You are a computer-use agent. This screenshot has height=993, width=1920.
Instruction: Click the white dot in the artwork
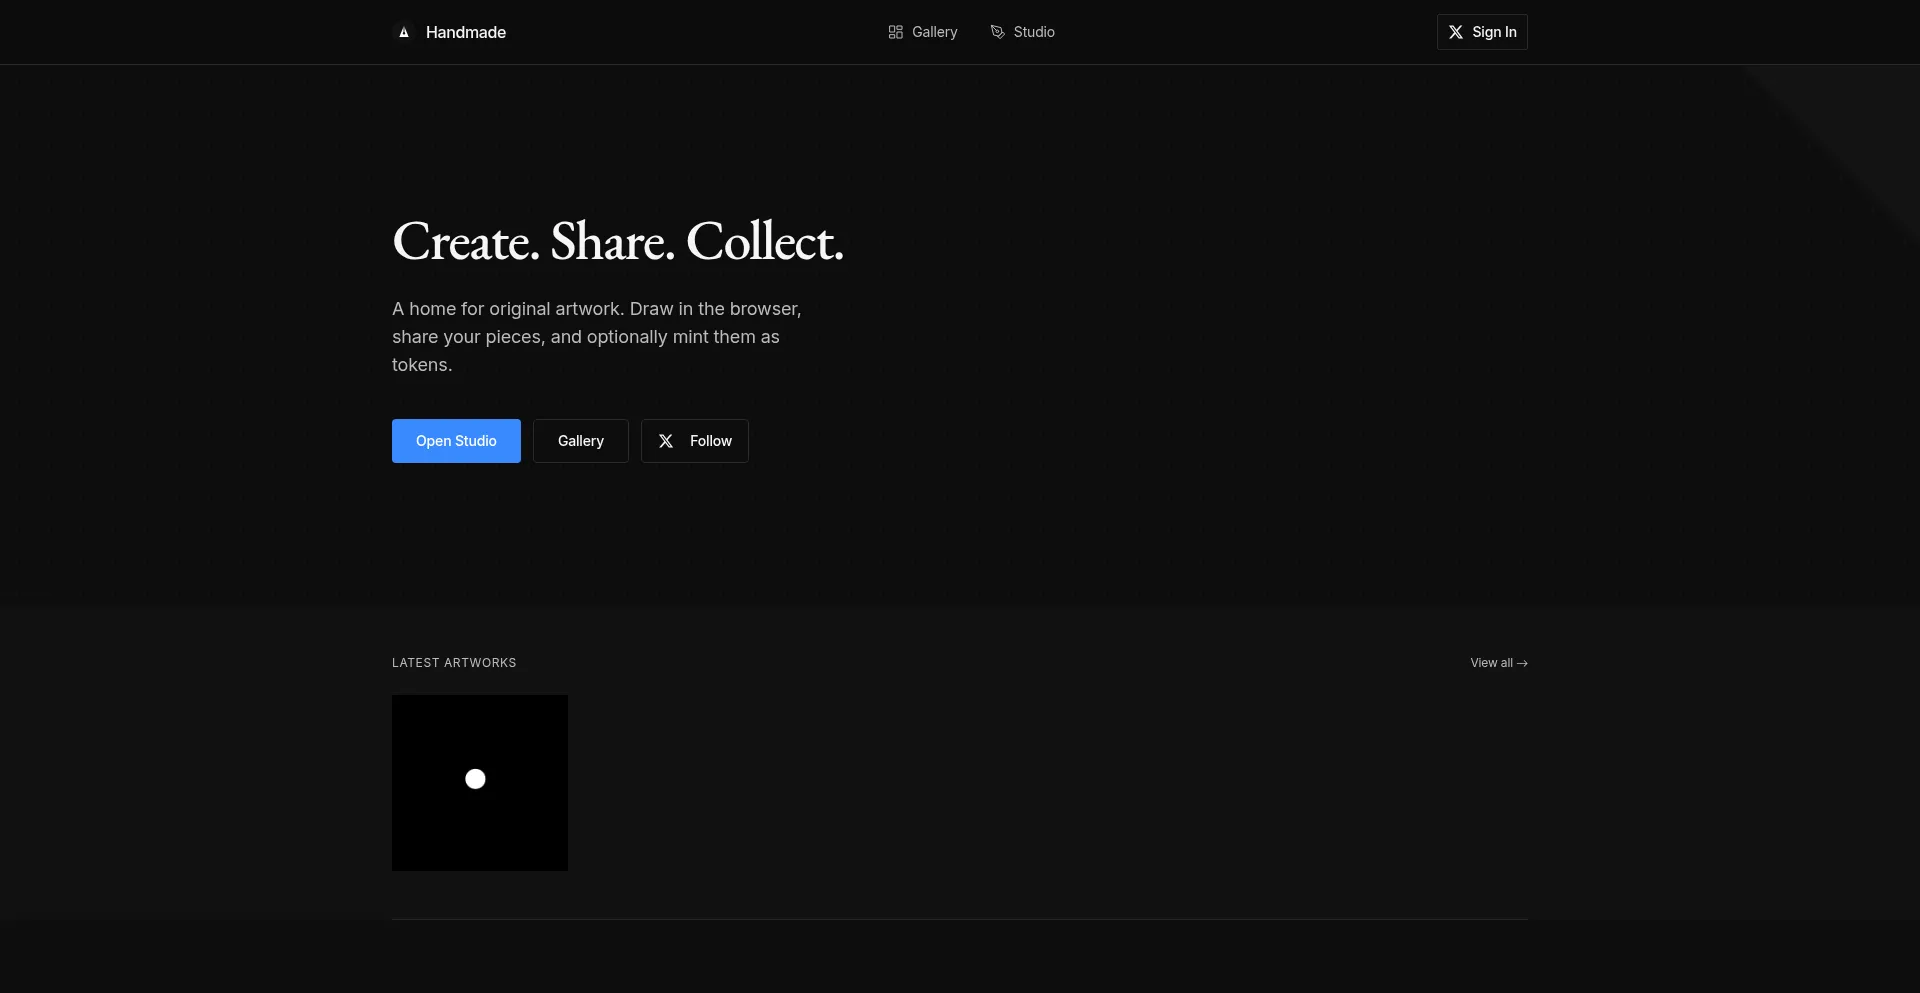tap(475, 779)
